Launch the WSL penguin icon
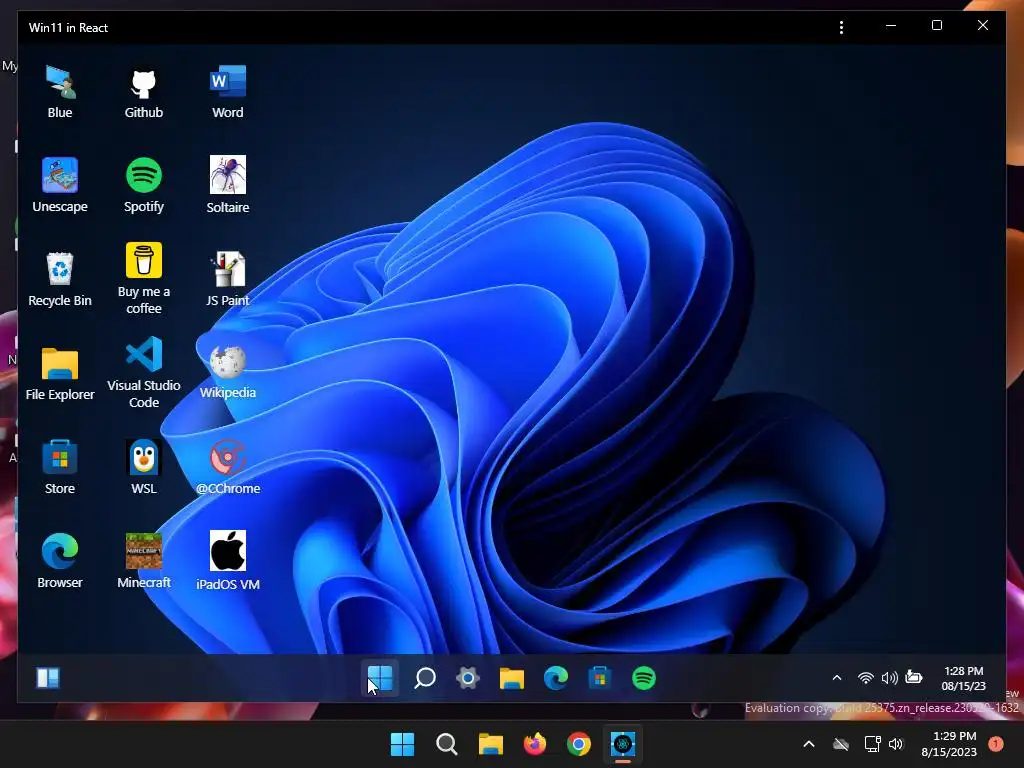 [144, 468]
